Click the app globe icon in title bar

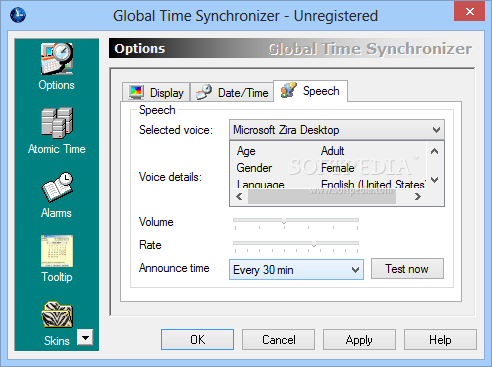(x=18, y=15)
